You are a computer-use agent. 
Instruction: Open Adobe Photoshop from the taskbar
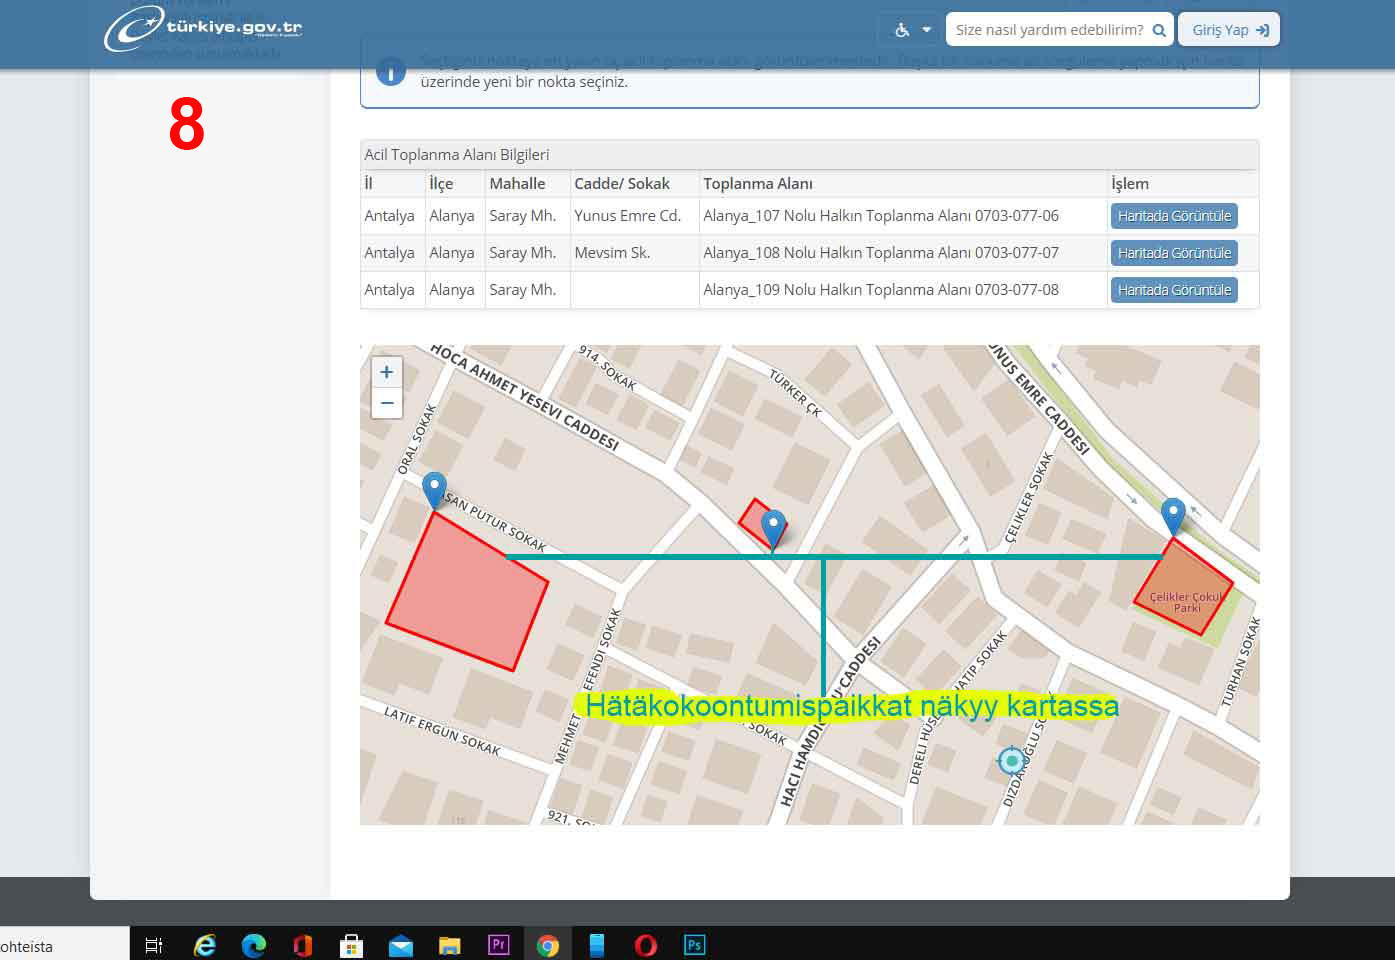694,945
